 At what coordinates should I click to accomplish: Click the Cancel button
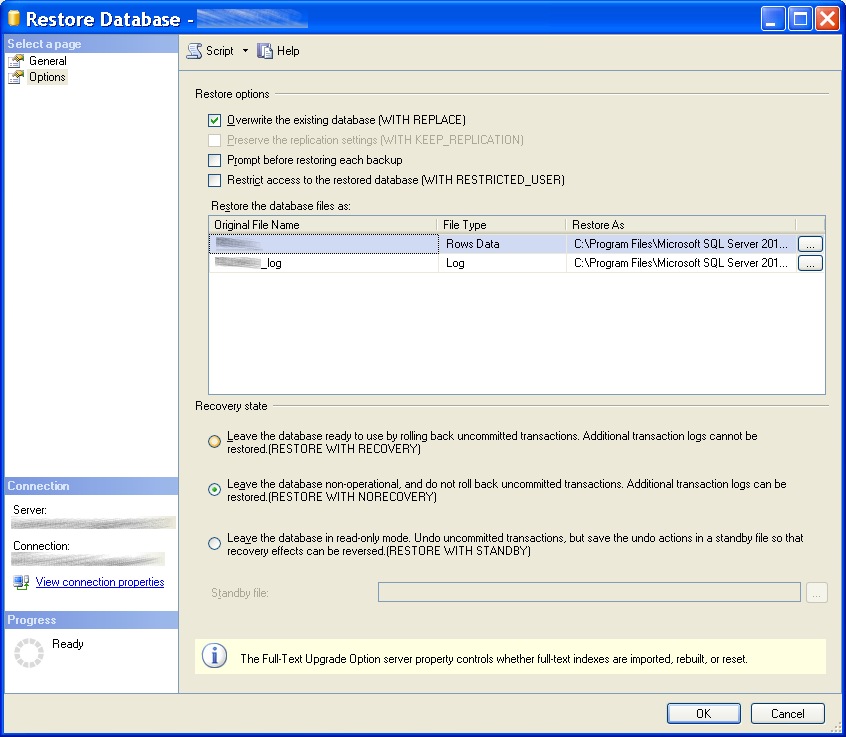[x=788, y=714]
